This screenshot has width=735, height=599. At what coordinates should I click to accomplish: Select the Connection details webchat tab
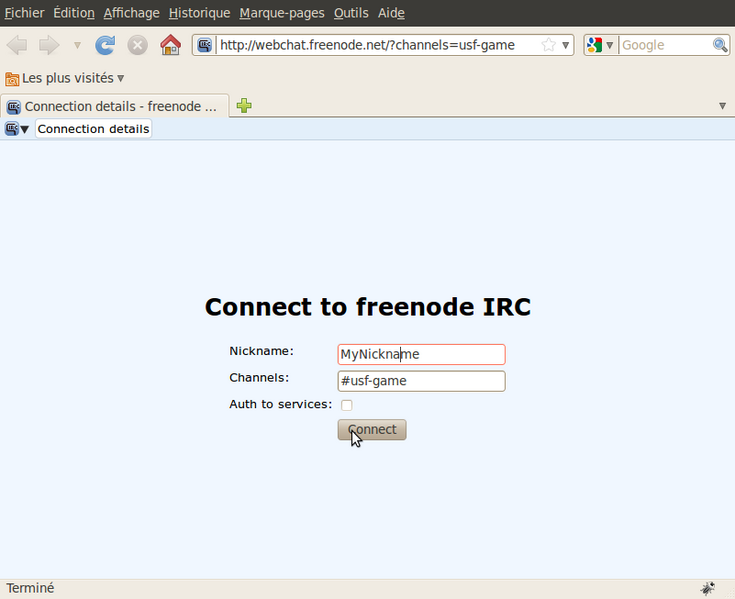[x=93, y=129]
